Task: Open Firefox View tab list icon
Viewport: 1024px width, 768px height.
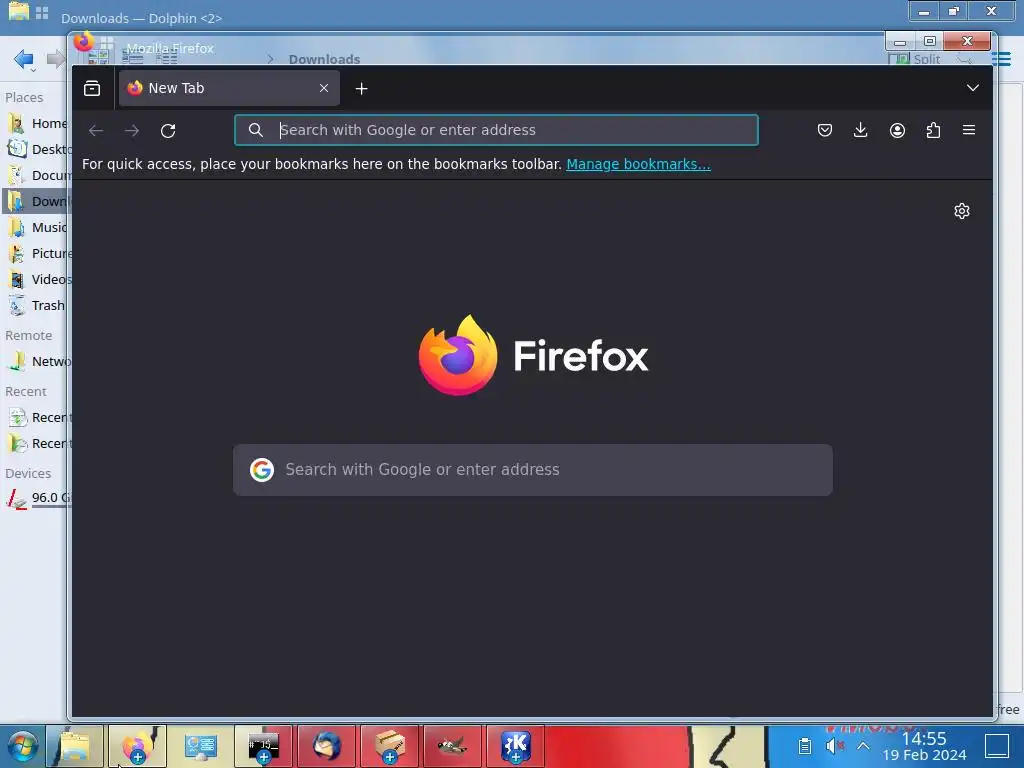Action: point(92,88)
